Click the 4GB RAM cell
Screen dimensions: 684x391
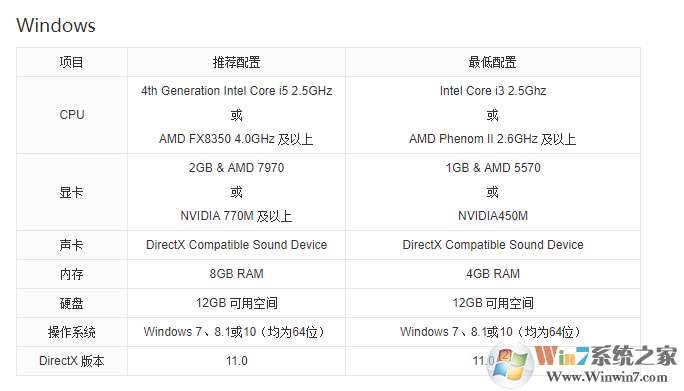[493, 274]
